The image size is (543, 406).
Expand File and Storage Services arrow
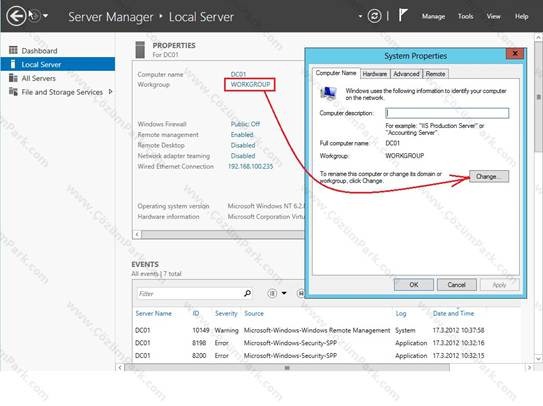point(110,92)
